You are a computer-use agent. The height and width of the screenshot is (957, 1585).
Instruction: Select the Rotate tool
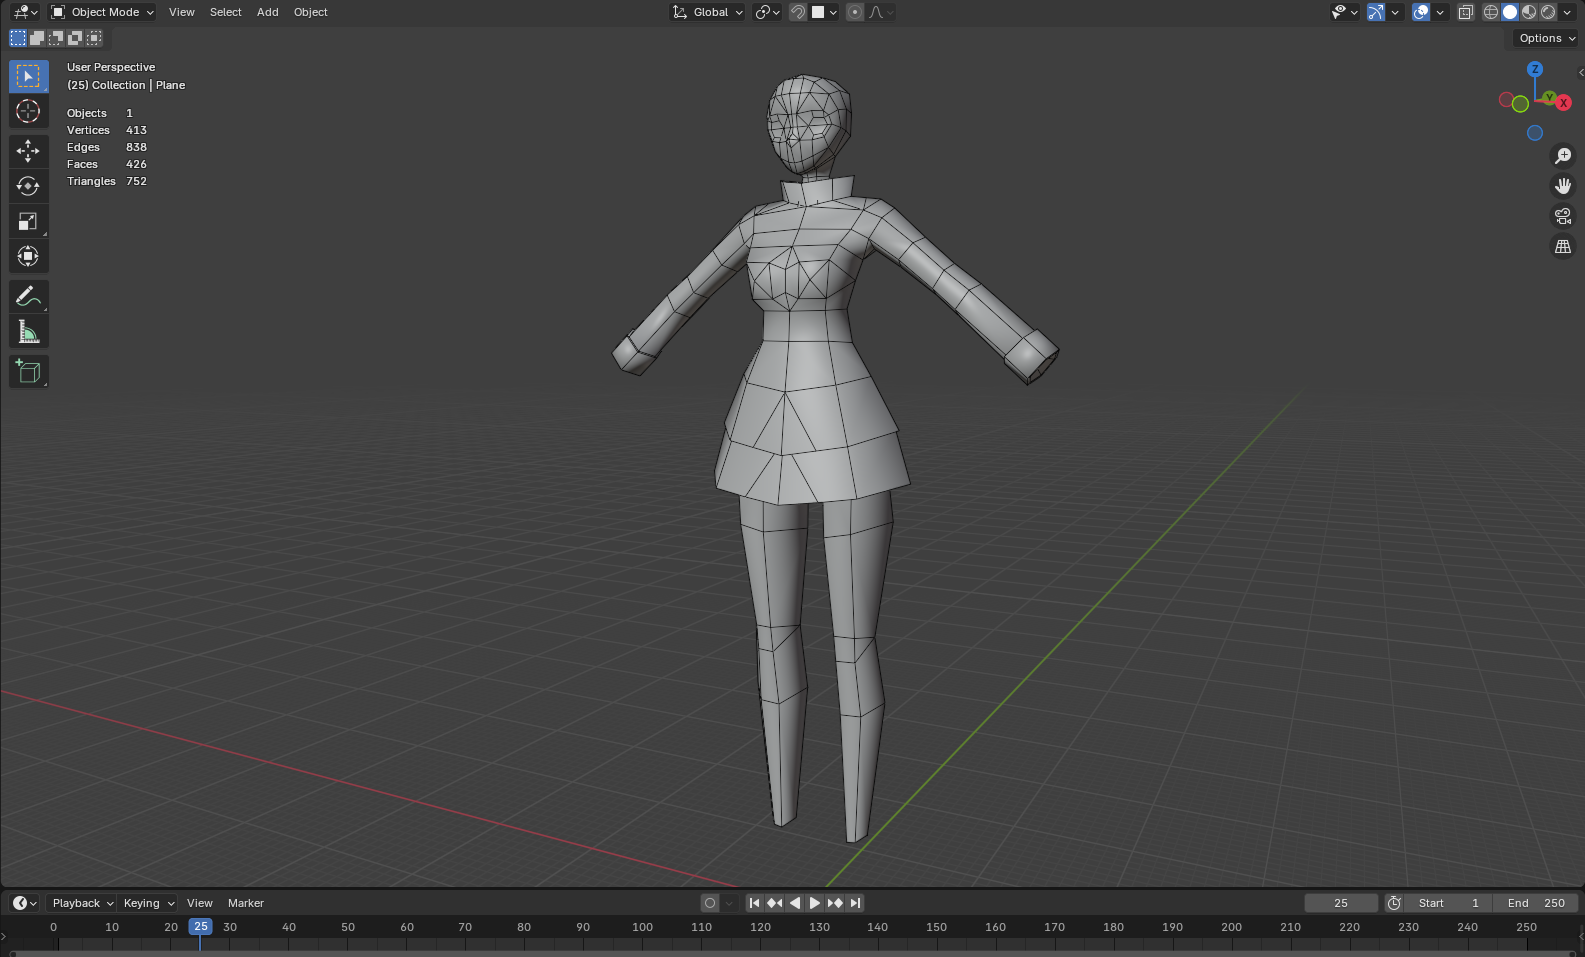pos(28,186)
